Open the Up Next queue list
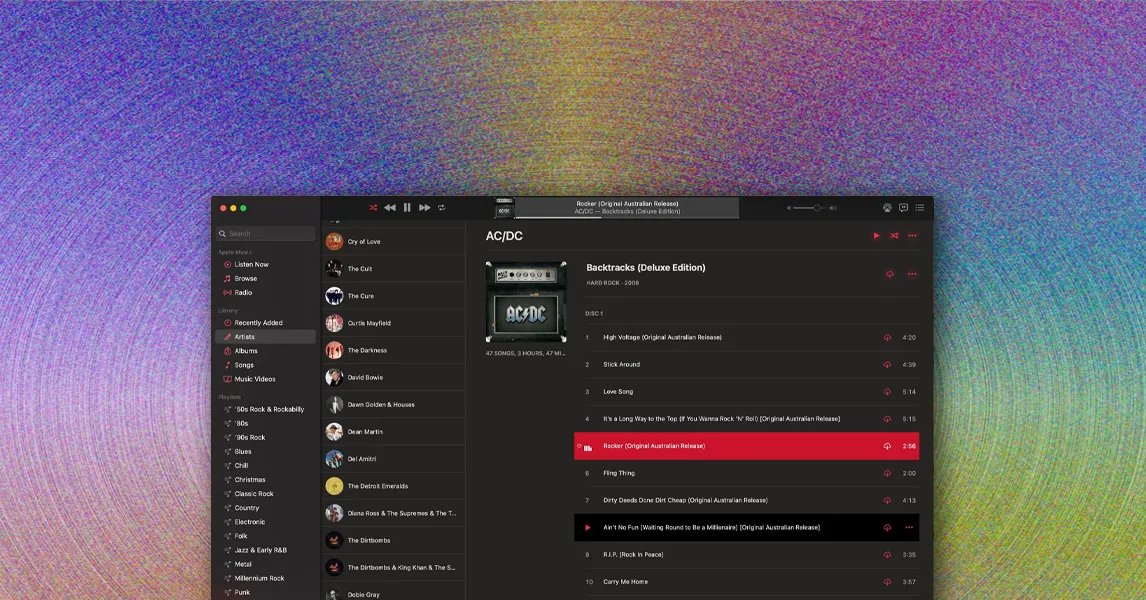The height and width of the screenshot is (600, 1146). (x=920, y=208)
